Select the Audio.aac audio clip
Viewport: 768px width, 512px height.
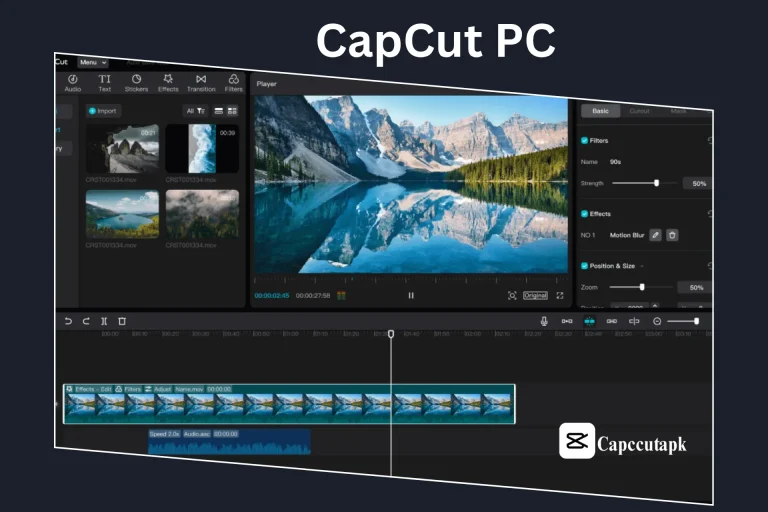pos(229,442)
